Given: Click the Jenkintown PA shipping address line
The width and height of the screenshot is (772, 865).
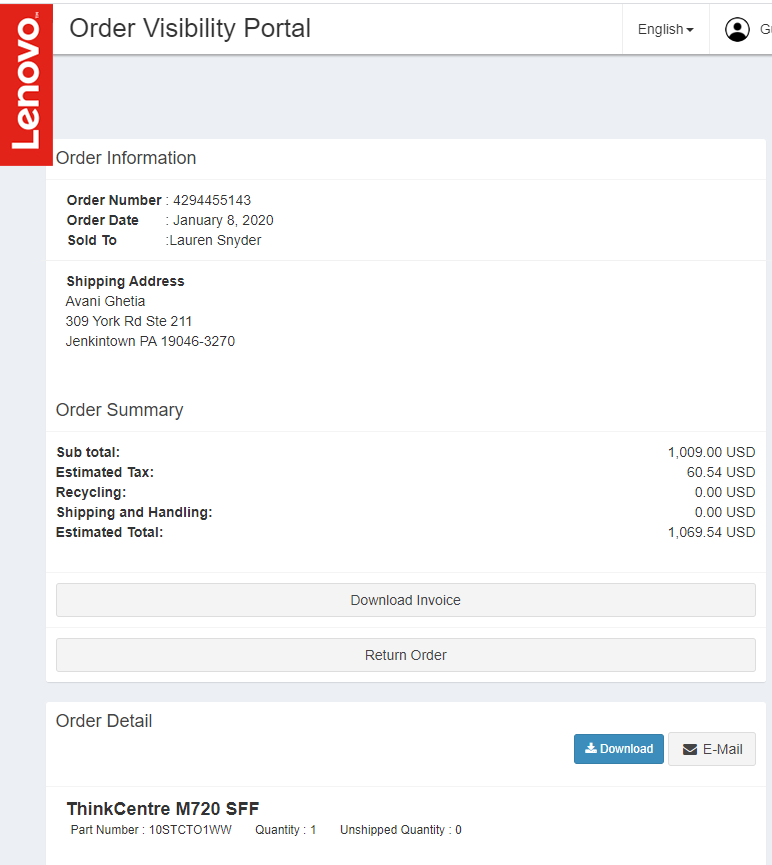Looking at the screenshot, I should tap(150, 341).
